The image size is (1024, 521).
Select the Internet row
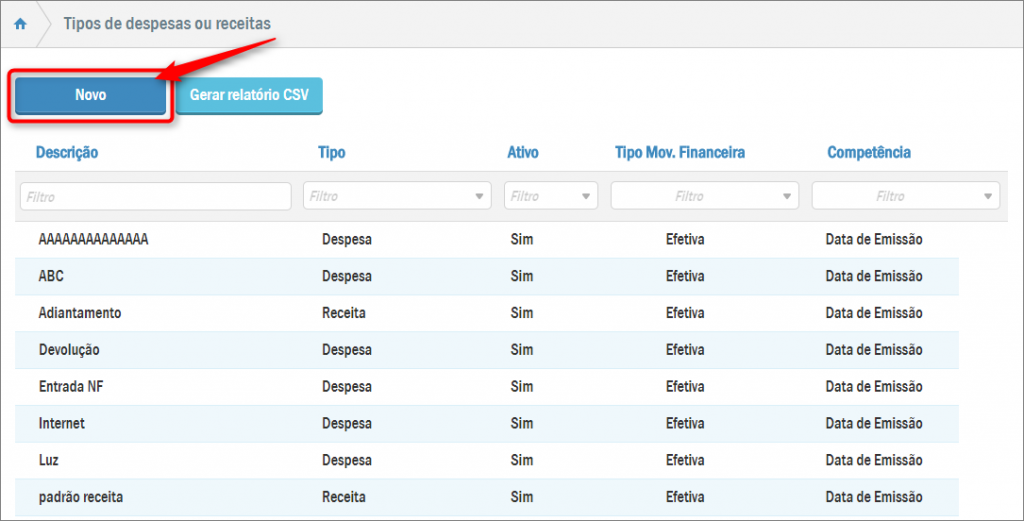point(62,423)
